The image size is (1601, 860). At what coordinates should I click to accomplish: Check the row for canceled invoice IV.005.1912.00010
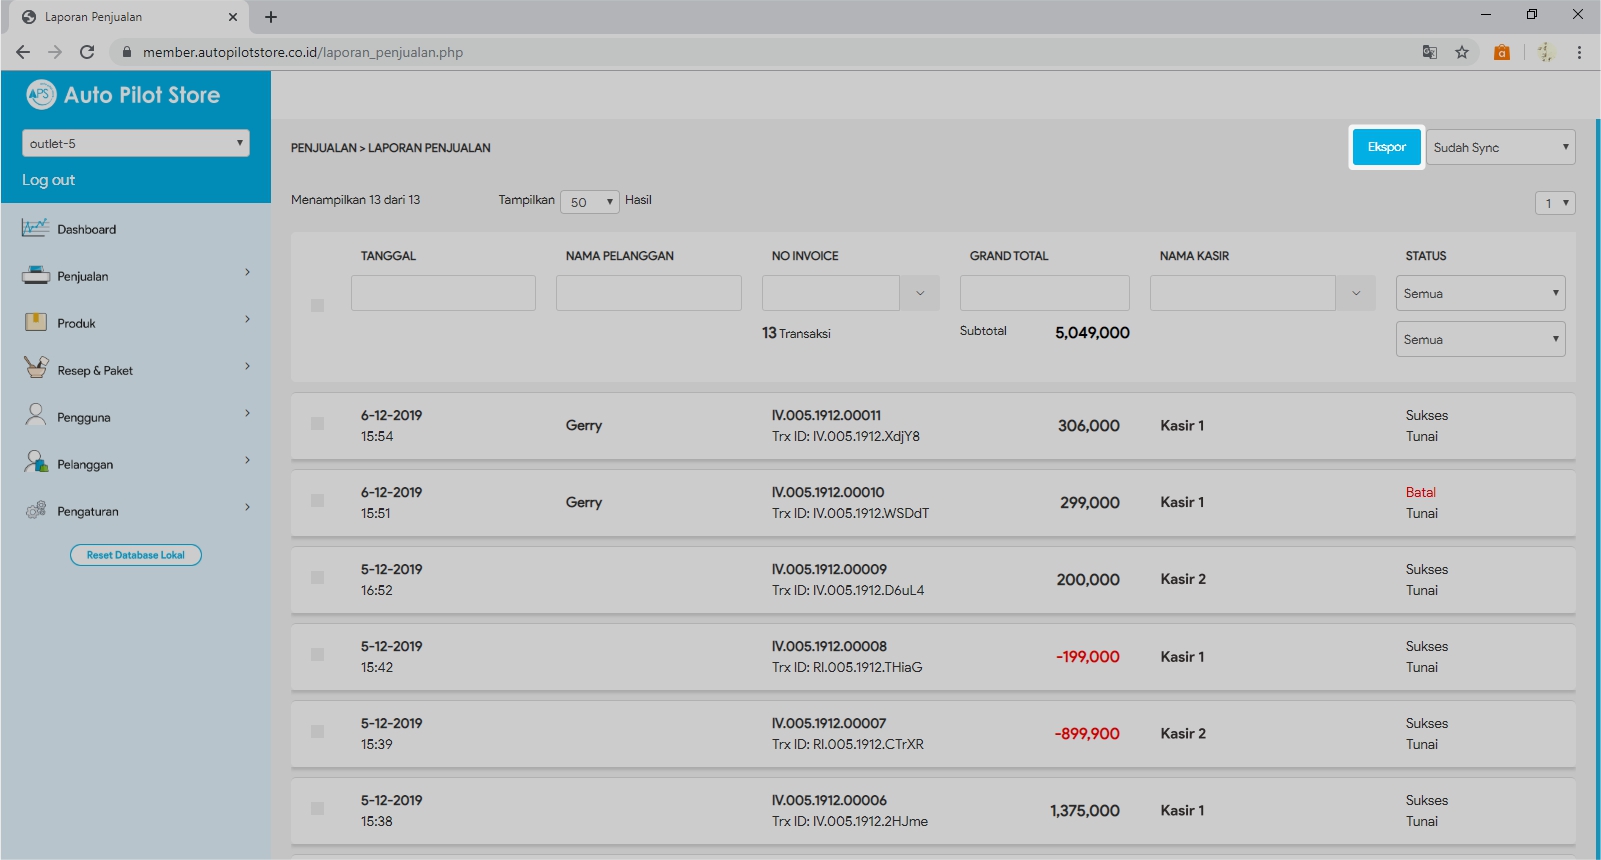(317, 501)
